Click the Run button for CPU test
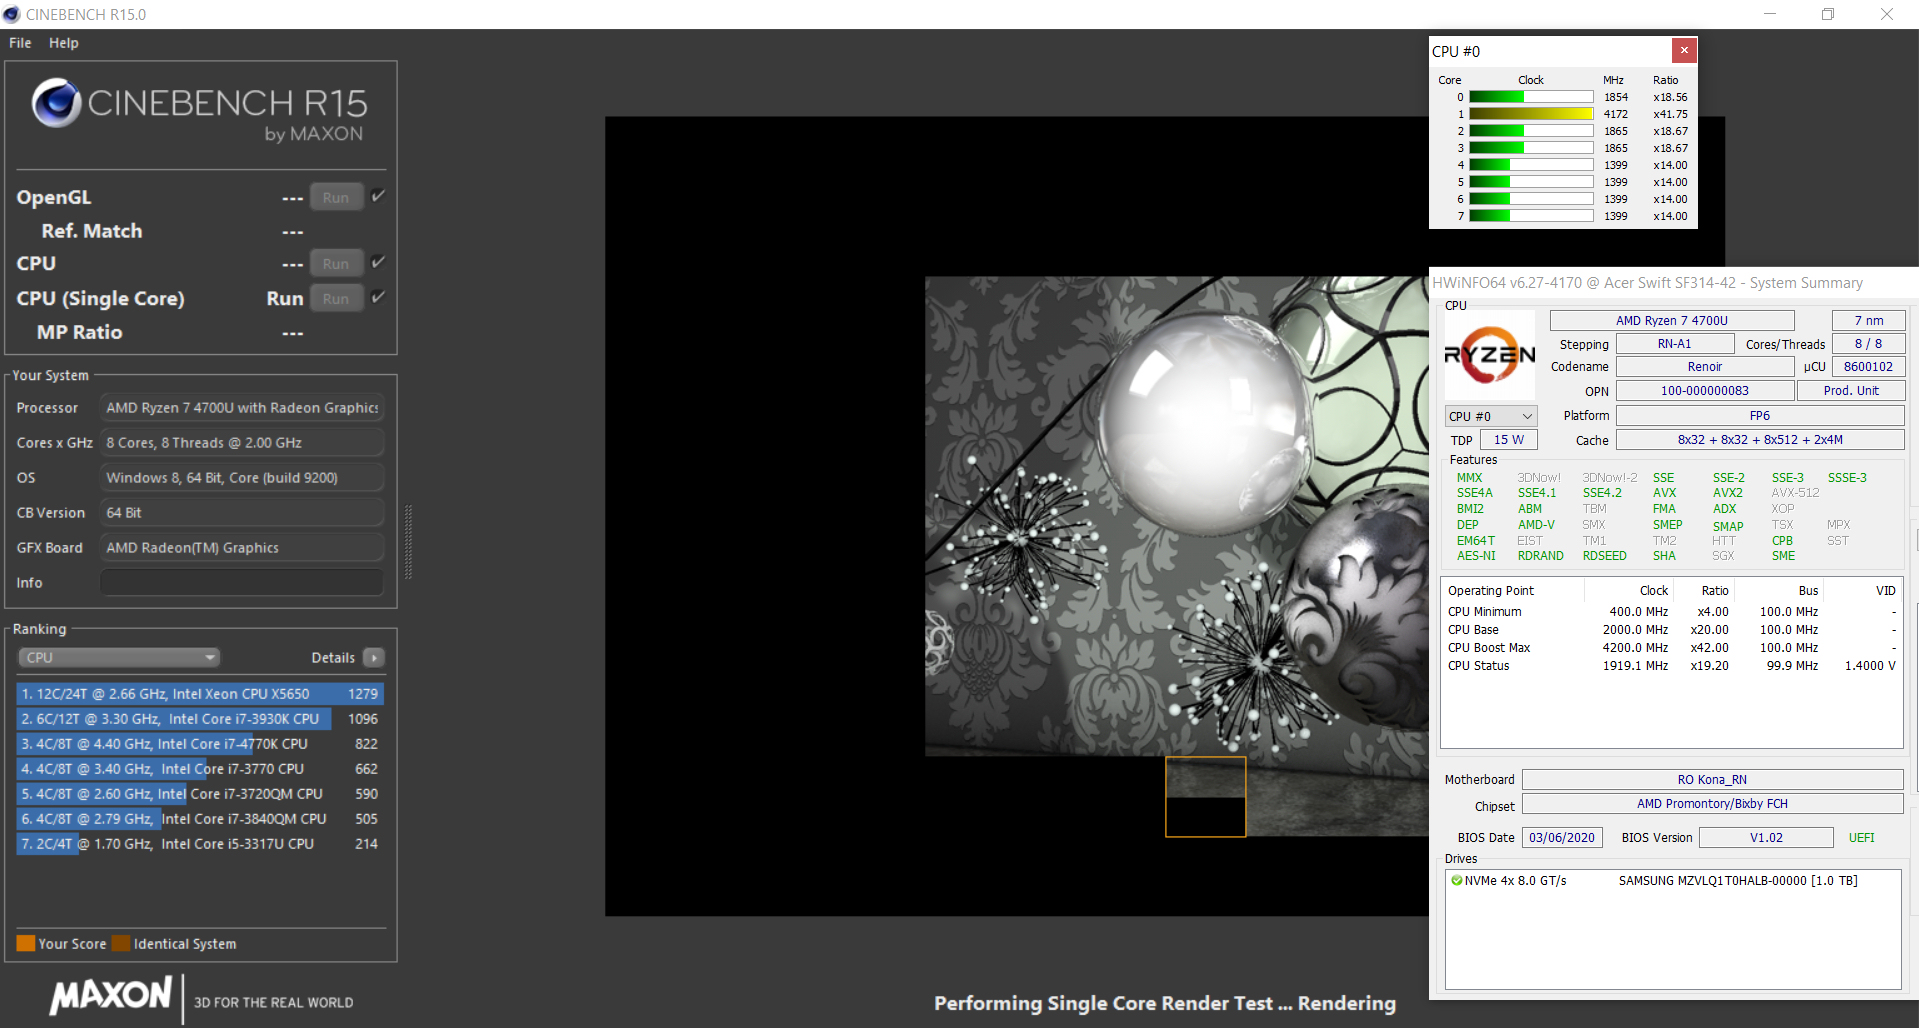 (x=336, y=263)
